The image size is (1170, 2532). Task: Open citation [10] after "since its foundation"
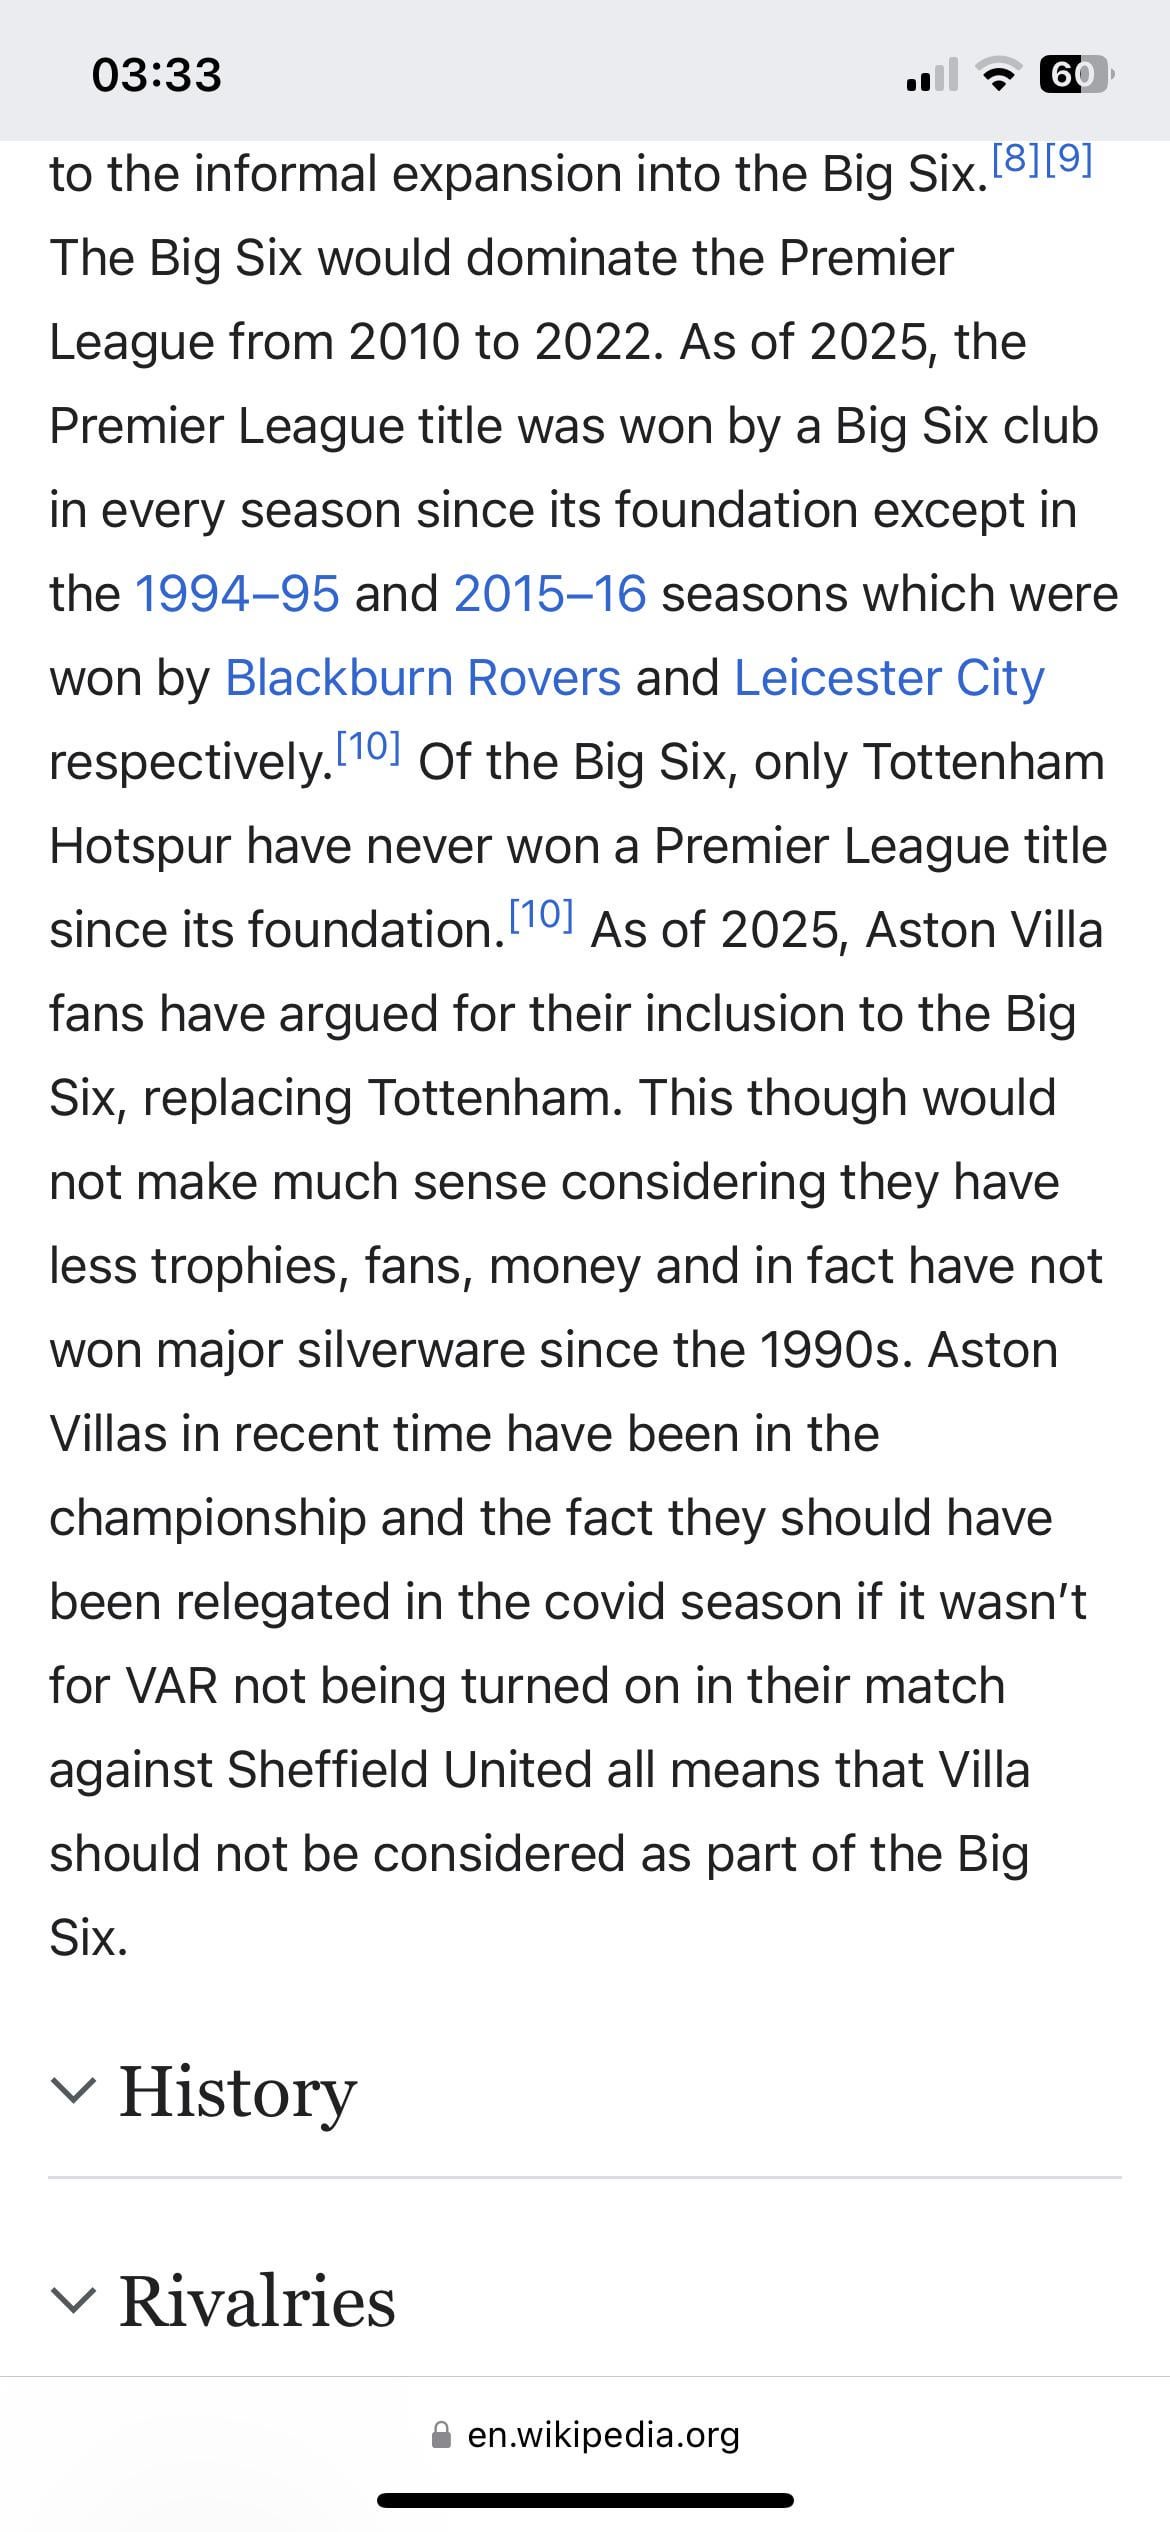coord(541,915)
